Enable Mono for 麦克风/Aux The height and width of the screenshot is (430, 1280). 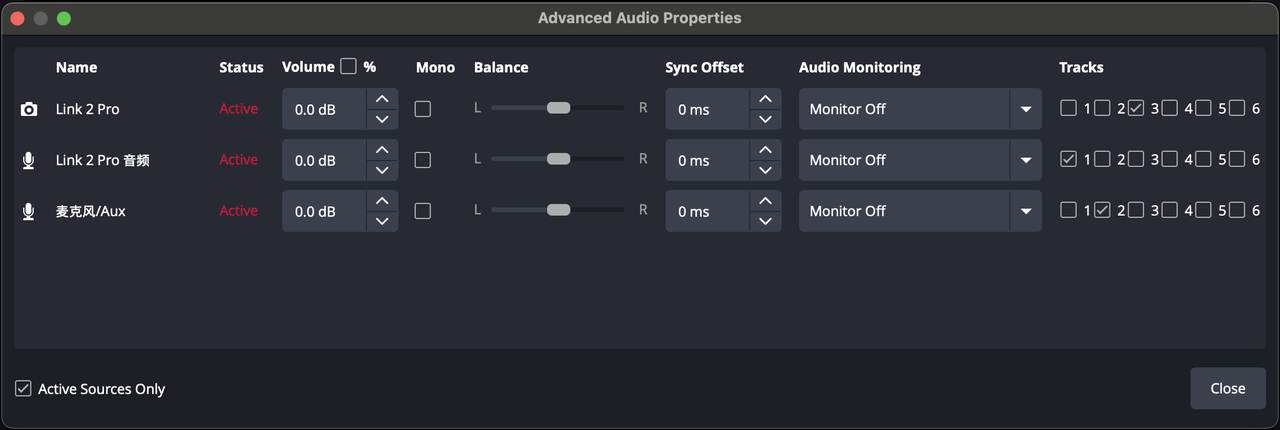(x=423, y=211)
